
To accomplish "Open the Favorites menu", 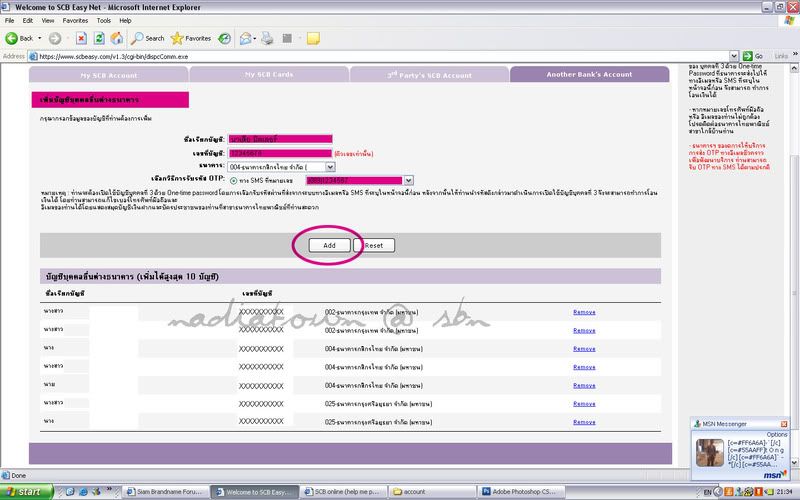I will [75, 20].
